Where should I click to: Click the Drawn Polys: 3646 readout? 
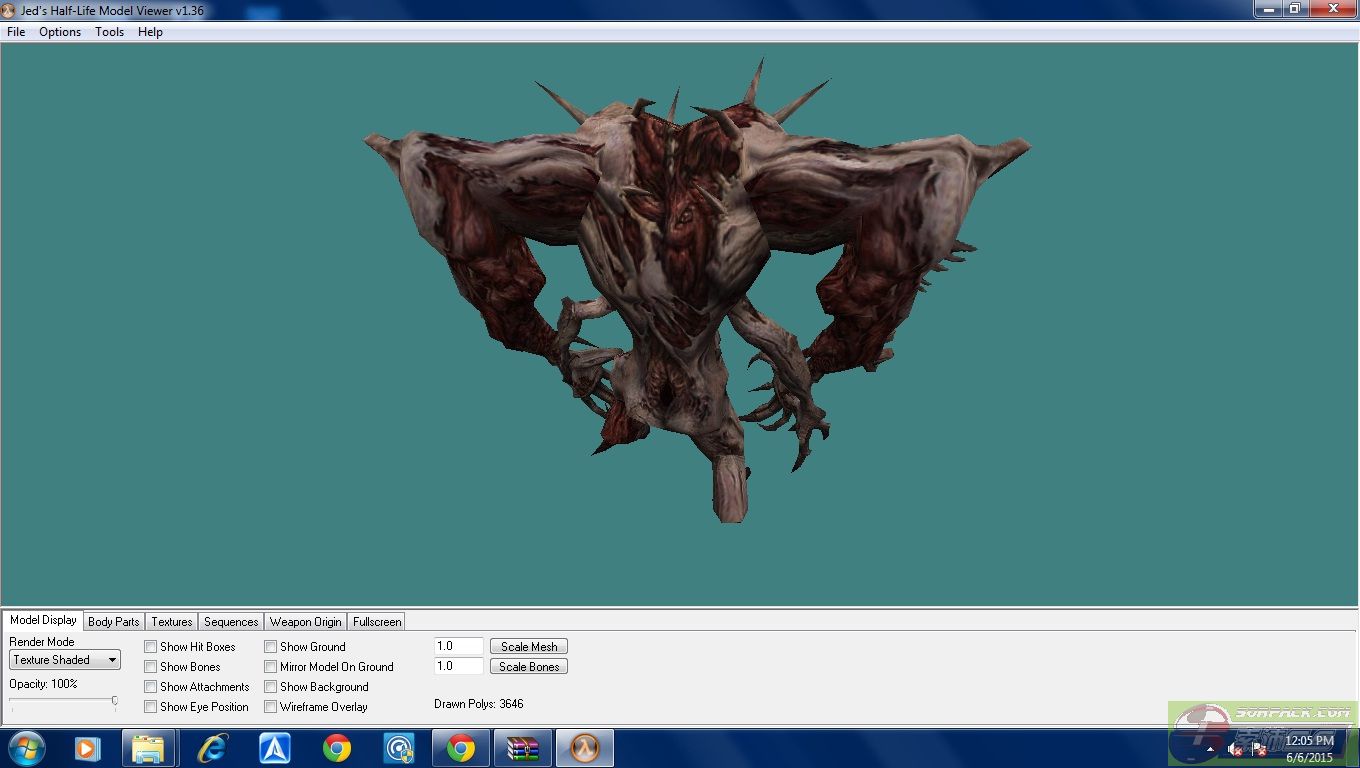click(x=479, y=704)
